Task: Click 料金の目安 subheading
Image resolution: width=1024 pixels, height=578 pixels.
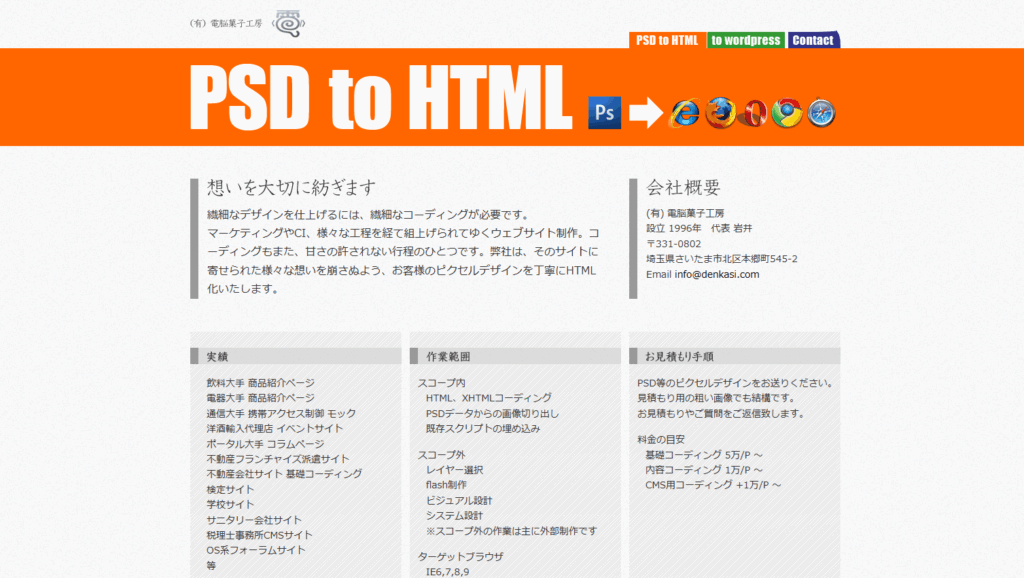Action: [661, 440]
